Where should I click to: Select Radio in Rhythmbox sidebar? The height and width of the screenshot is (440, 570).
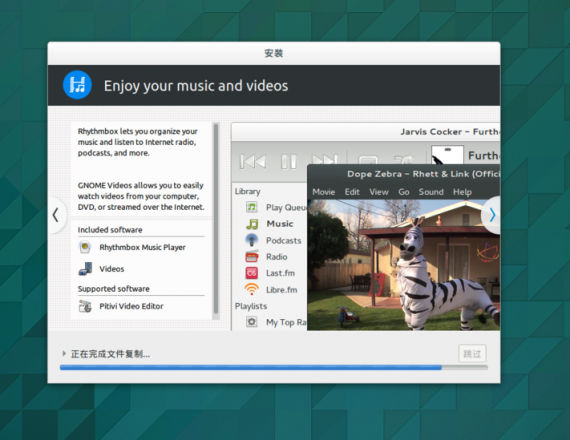tap(276, 257)
